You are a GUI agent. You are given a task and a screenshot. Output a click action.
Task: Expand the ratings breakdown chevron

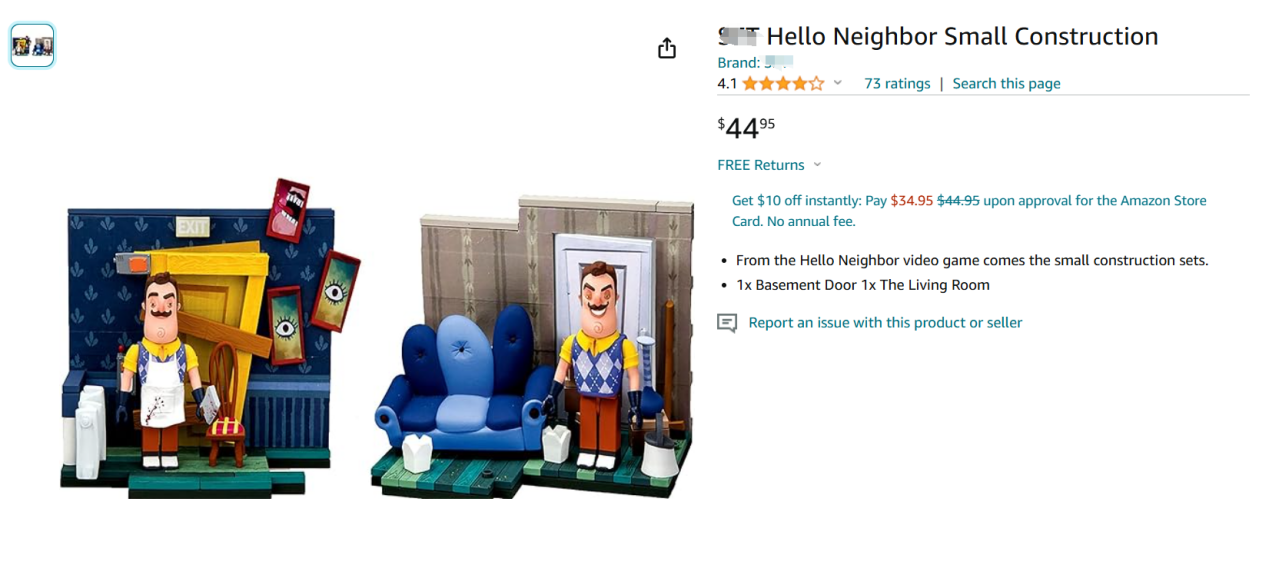click(838, 83)
